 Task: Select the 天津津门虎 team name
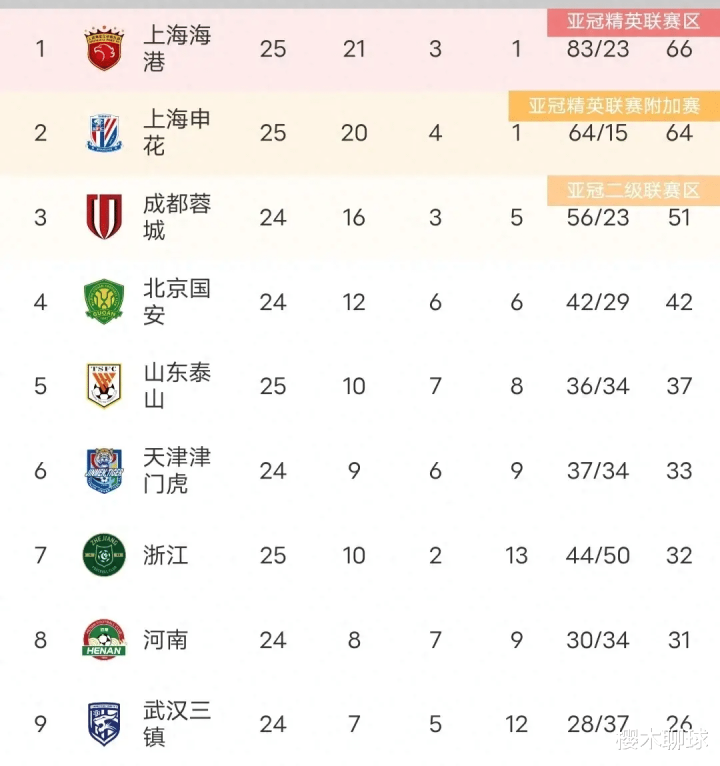[177, 470]
